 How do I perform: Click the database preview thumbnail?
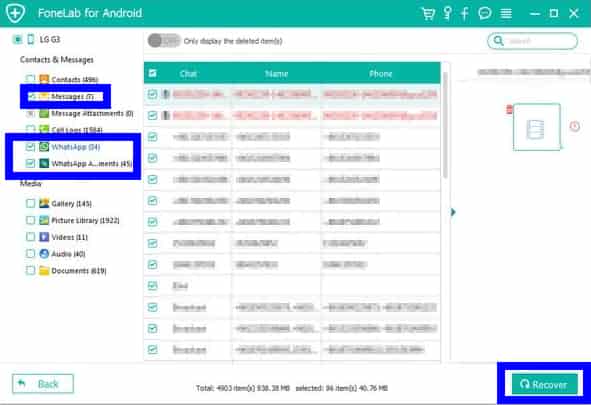(x=536, y=127)
